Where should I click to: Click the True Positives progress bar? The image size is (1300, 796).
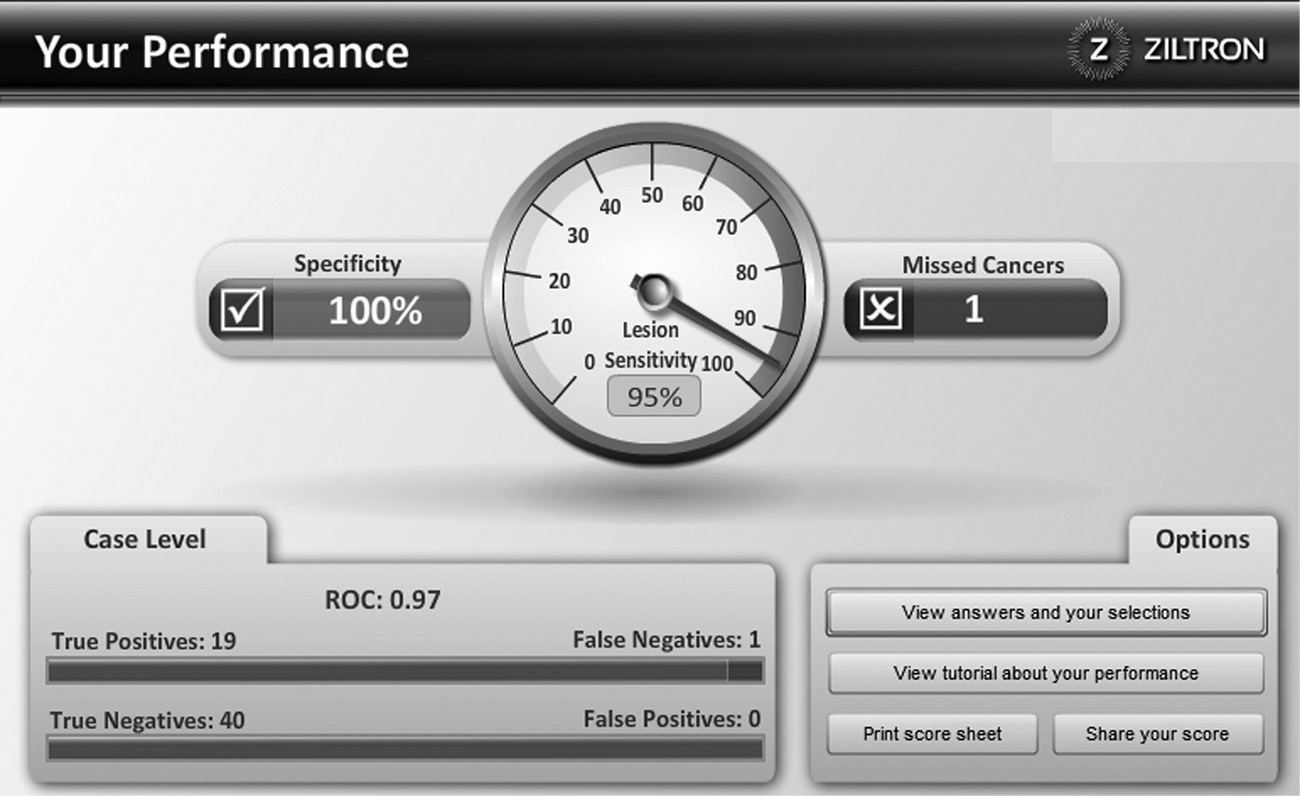[404, 672]
